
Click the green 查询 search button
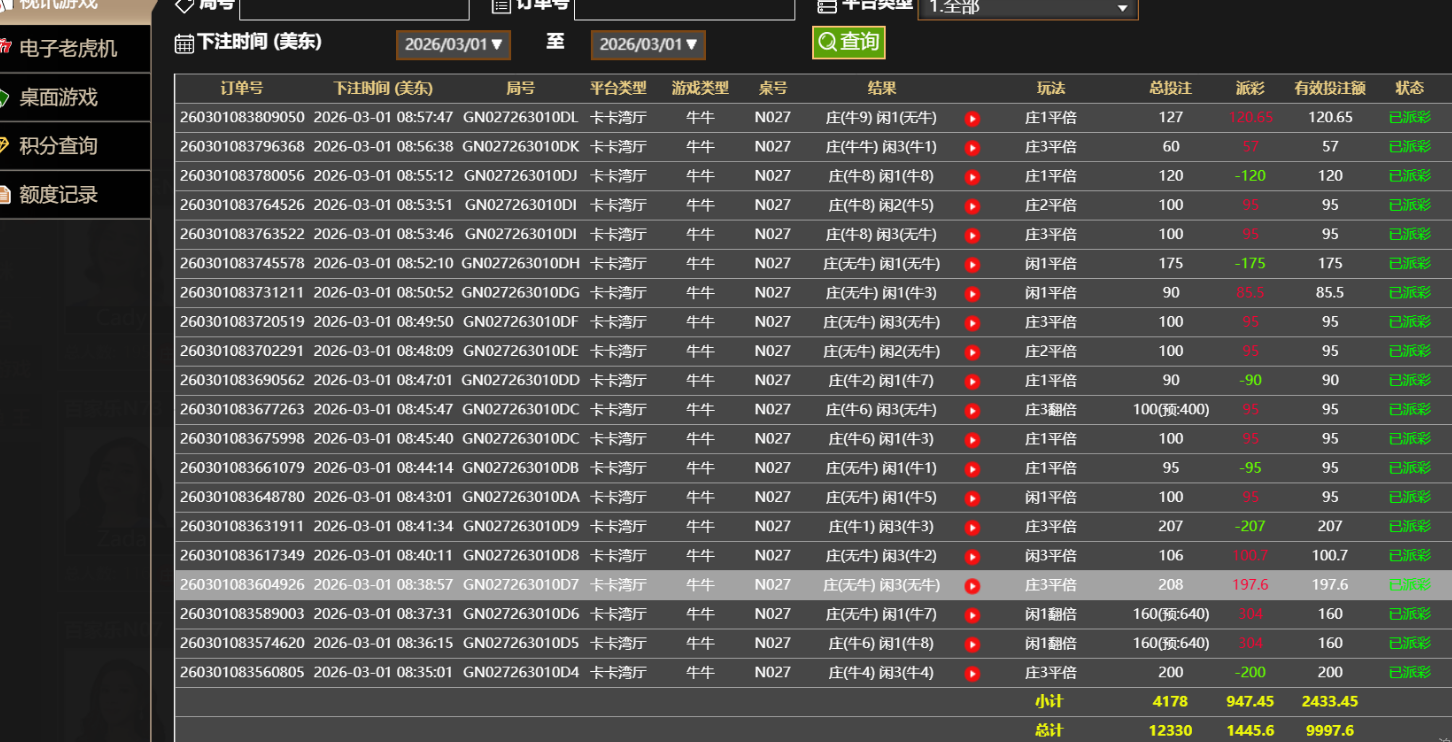tap(848, 42)
